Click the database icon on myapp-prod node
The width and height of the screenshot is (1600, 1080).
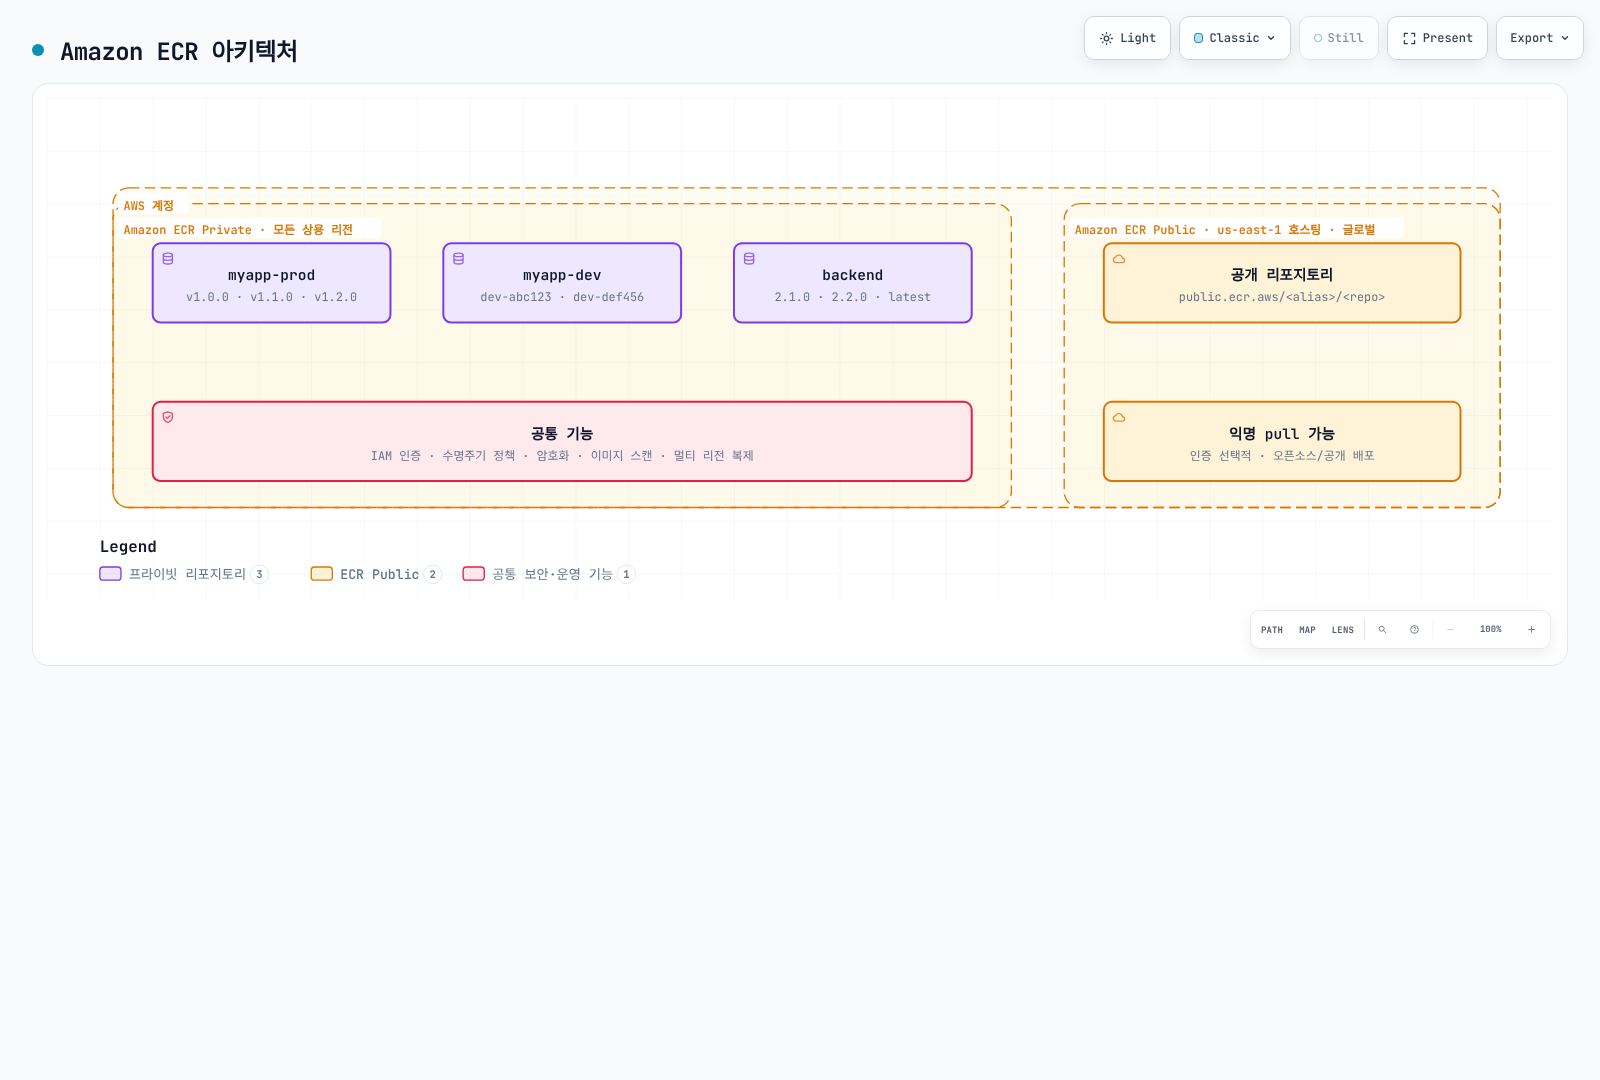click(x=168, y=259)
